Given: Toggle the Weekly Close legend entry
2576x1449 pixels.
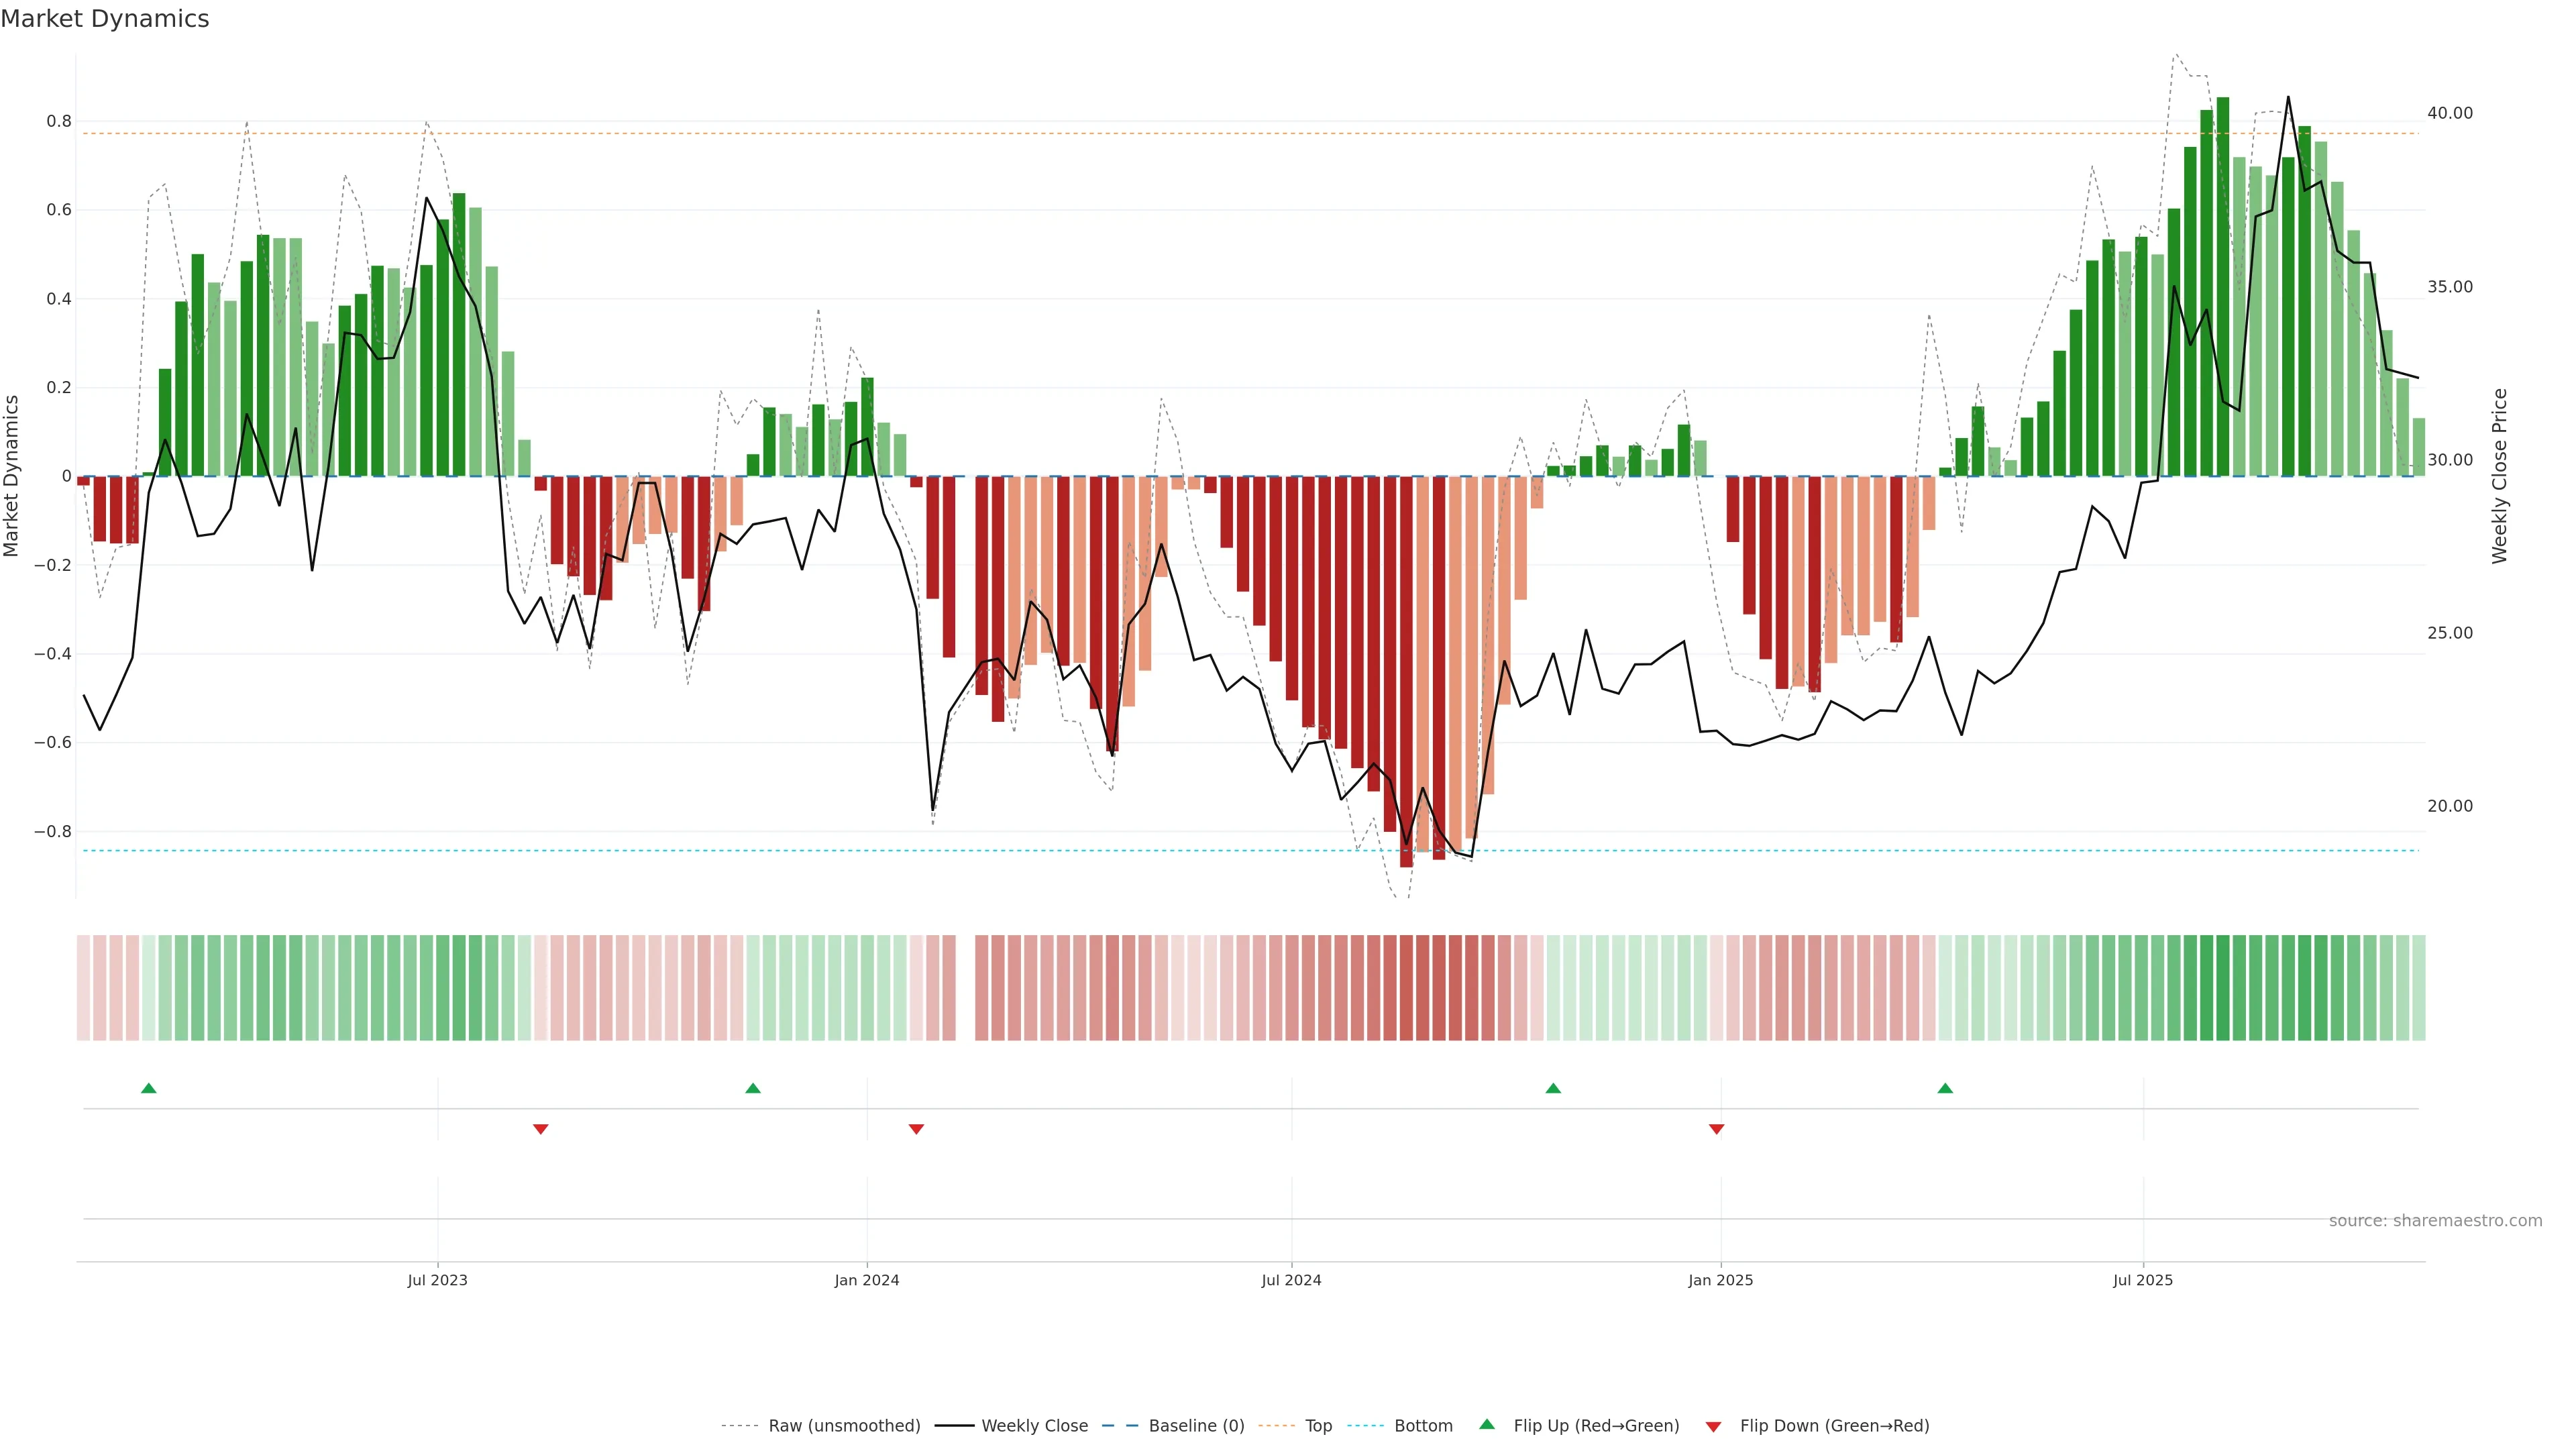Looking at the screenshot, I should coord(1034,1426).
